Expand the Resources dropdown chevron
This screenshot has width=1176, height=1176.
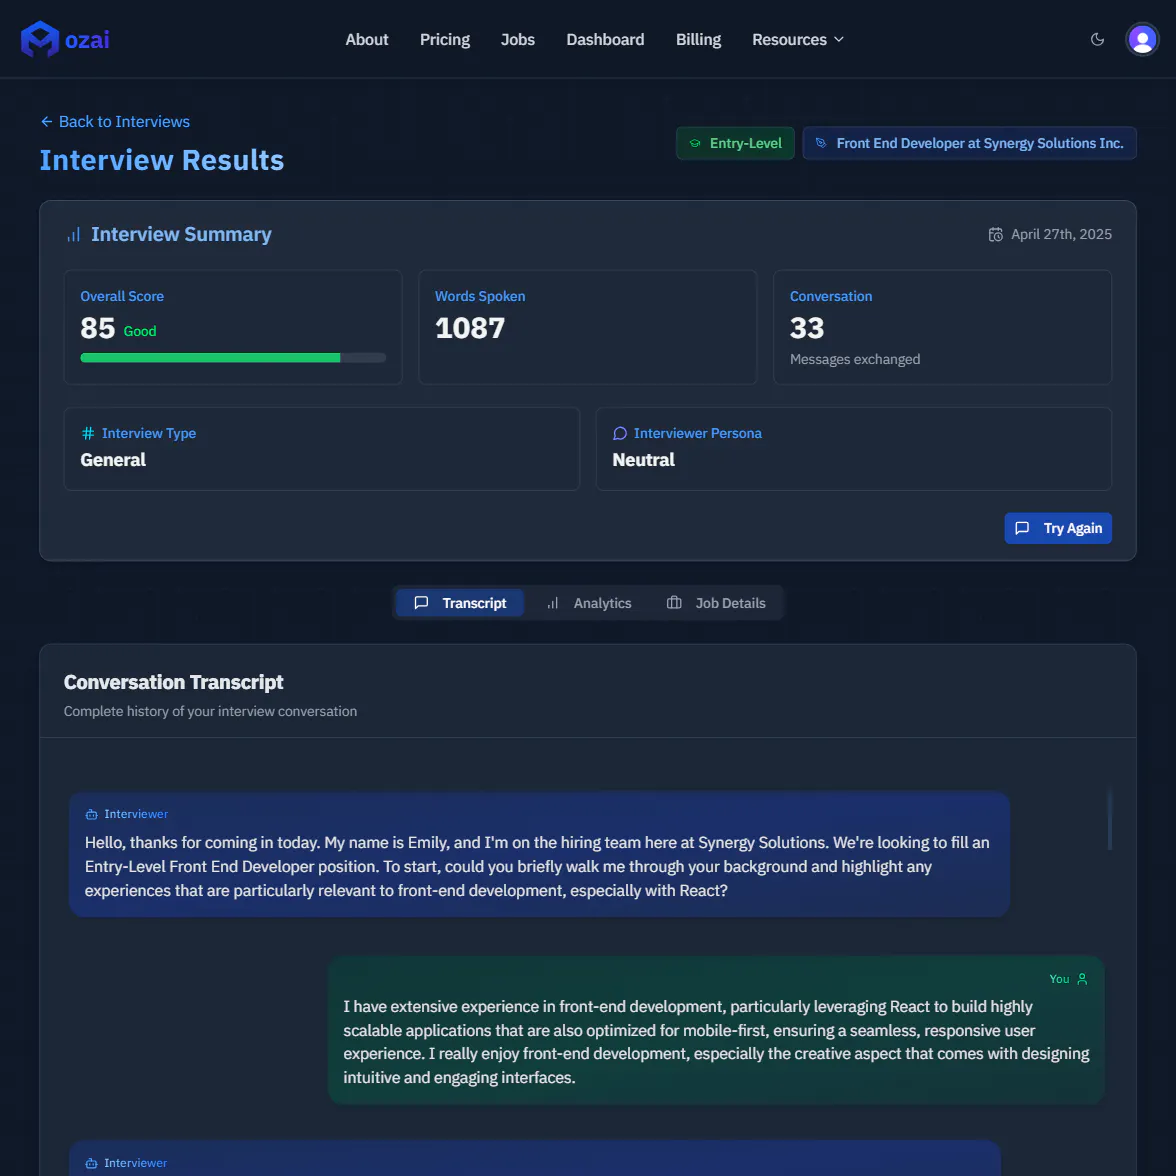[x=838, y=40]
